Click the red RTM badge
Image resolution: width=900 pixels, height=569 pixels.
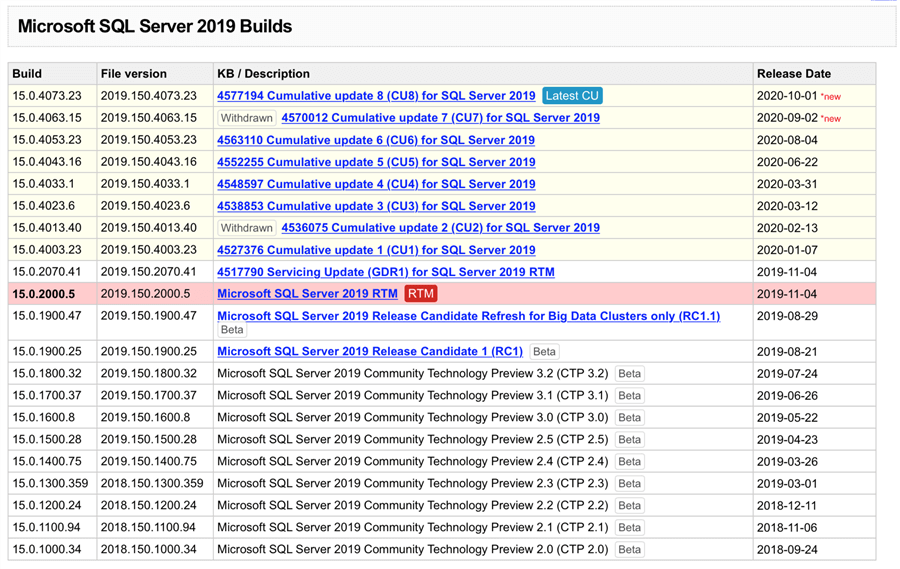click(421, 294)
